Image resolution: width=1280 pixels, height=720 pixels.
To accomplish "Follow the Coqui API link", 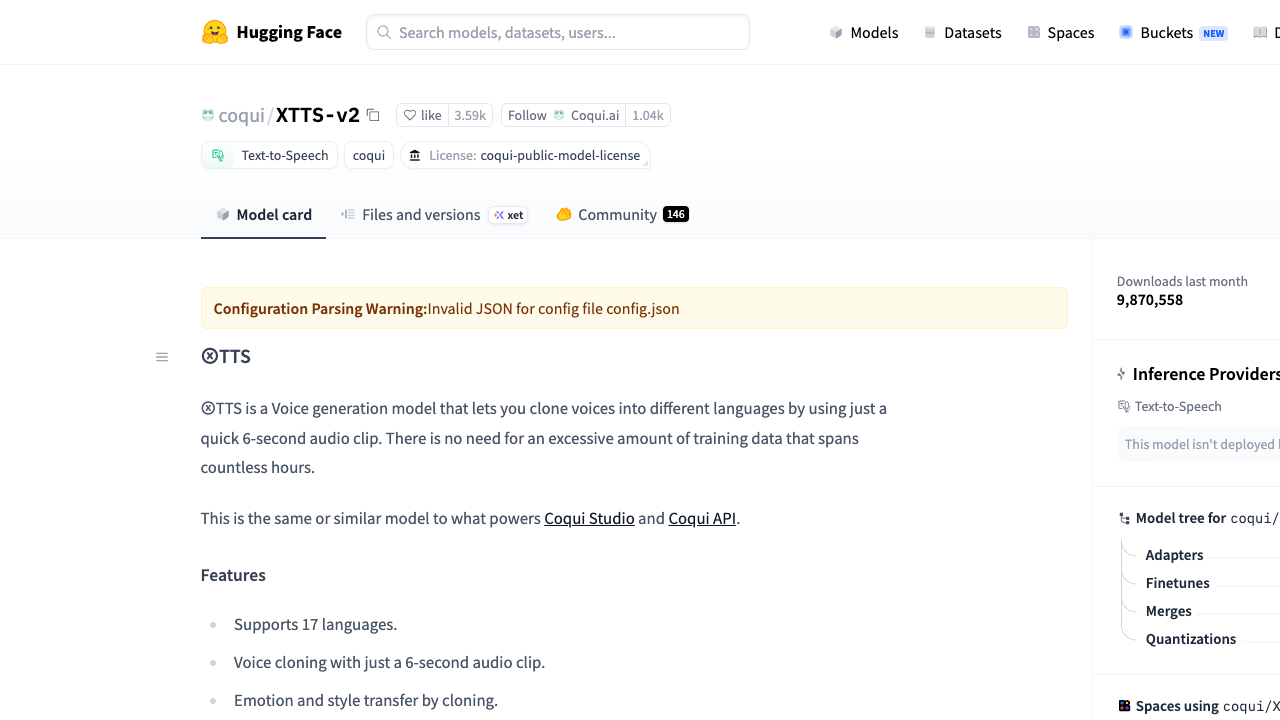I will [x=702, y=518].
